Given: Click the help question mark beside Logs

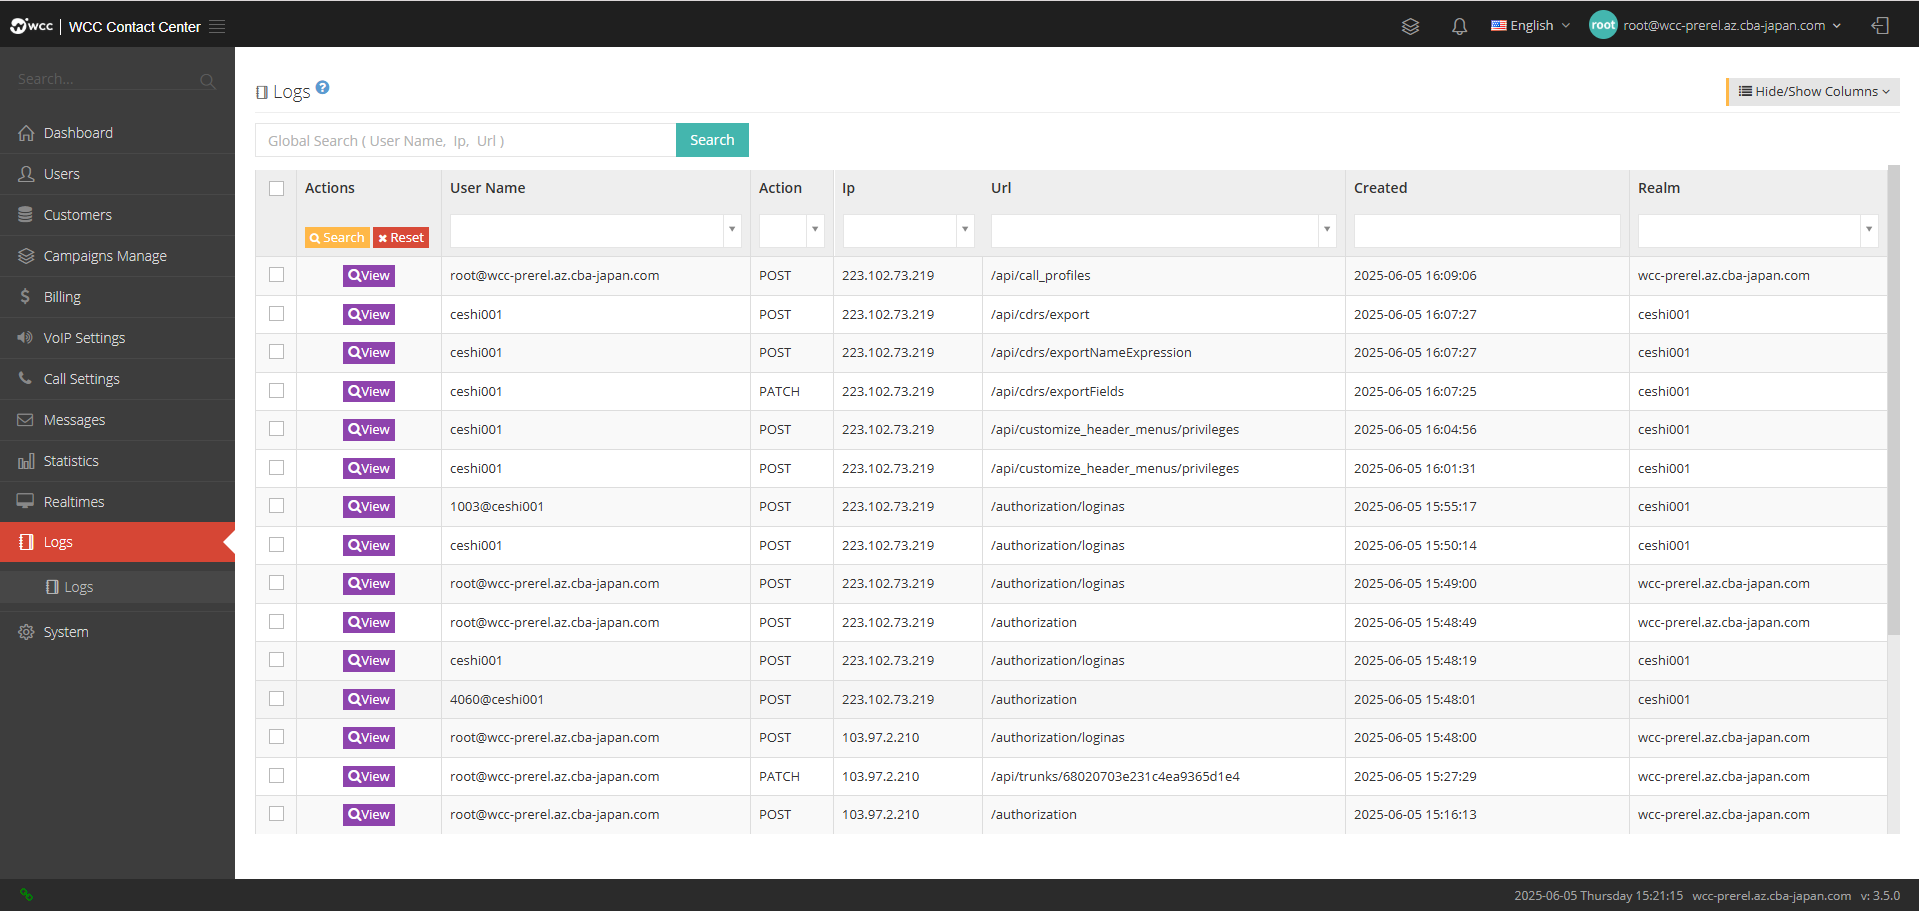Looking at the screenshot, I should 323,87.
